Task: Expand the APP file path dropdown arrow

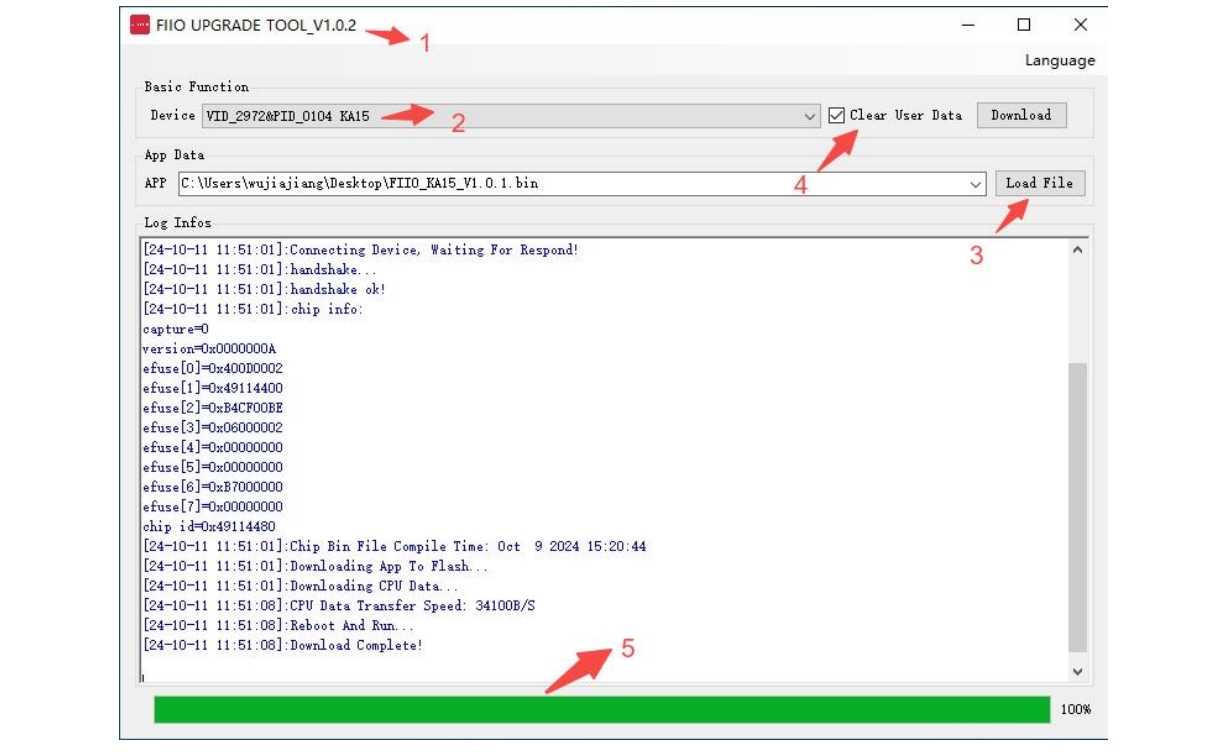Action: [976, 184]
